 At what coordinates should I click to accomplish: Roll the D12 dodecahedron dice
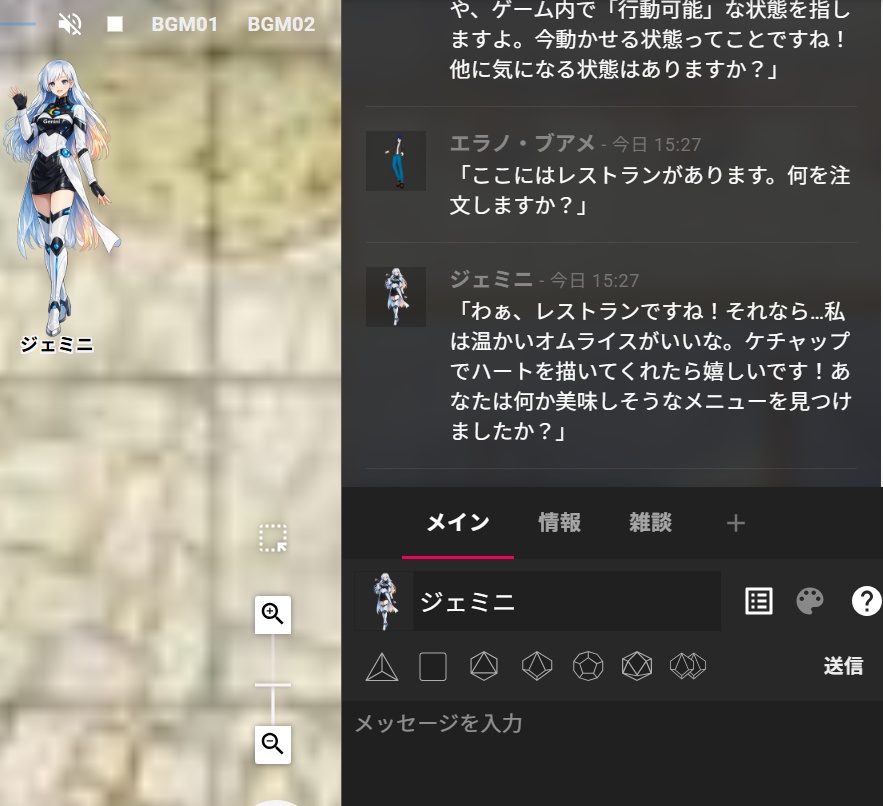click(x=588, y=666)
